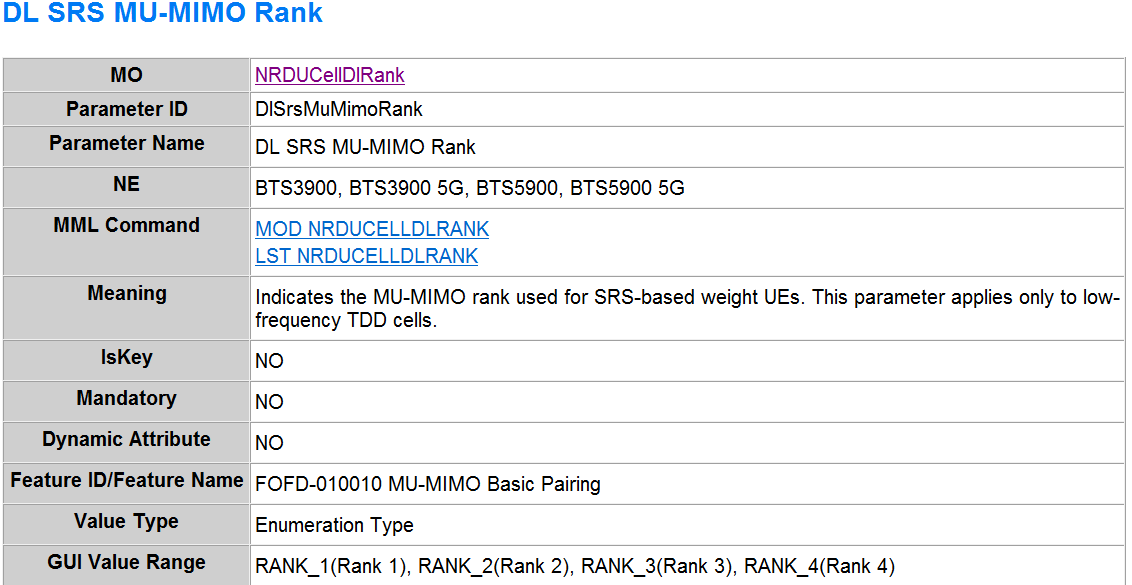Click the MML Command row header

coord(126,225)
